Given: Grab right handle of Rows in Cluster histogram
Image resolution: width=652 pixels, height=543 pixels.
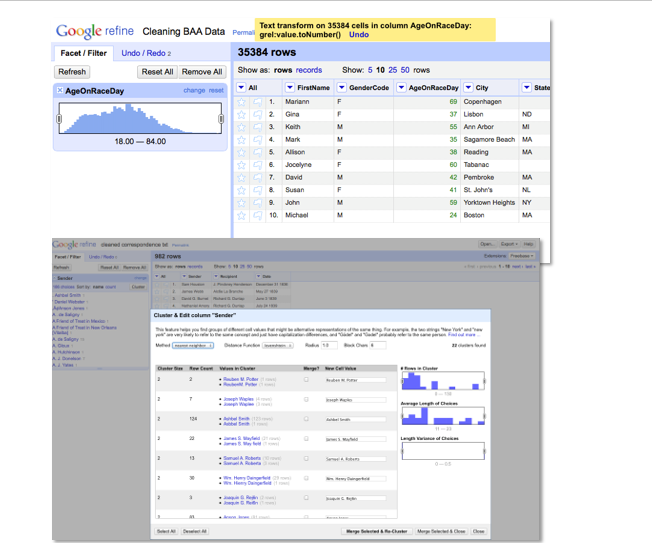Looking at the screenshot, I should click(x=484, y=381).
